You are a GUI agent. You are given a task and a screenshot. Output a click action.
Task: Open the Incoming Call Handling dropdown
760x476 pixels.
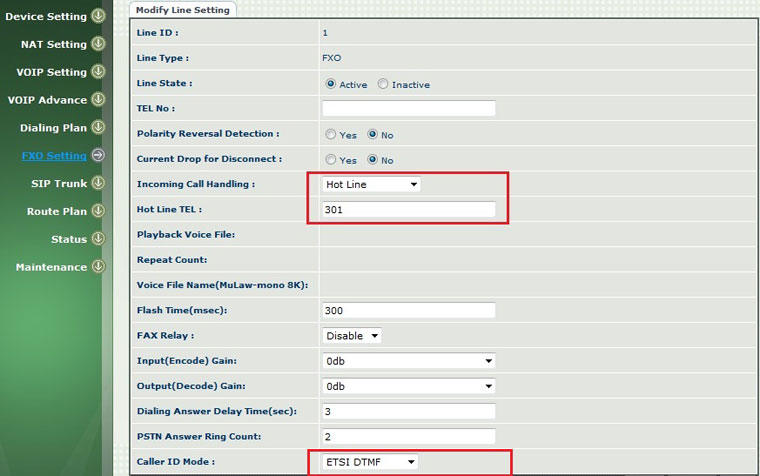pyautogui.click(x=371, y=185)
